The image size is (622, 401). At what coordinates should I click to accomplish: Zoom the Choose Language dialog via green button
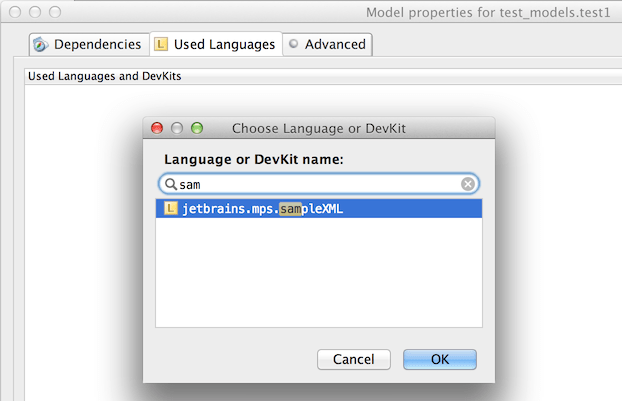(197, 128)
